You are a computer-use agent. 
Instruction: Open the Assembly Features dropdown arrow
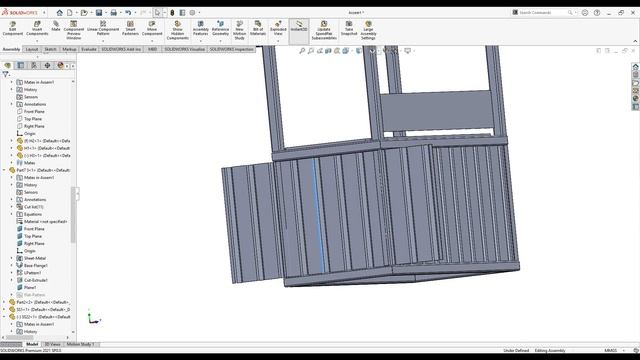(200, 40)
